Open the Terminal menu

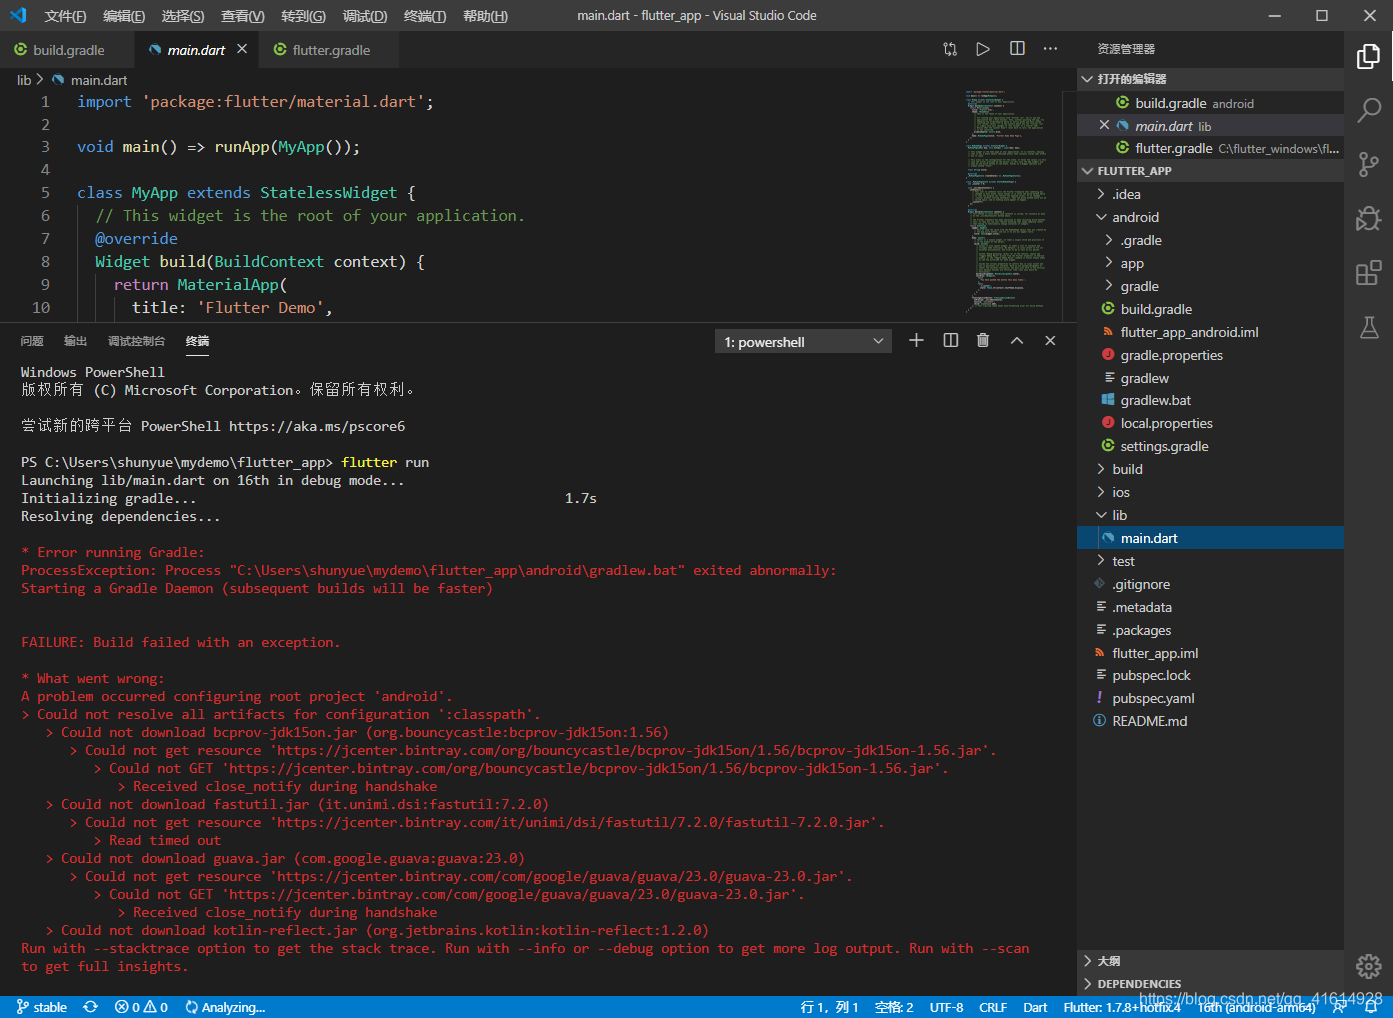coord(425,16)
